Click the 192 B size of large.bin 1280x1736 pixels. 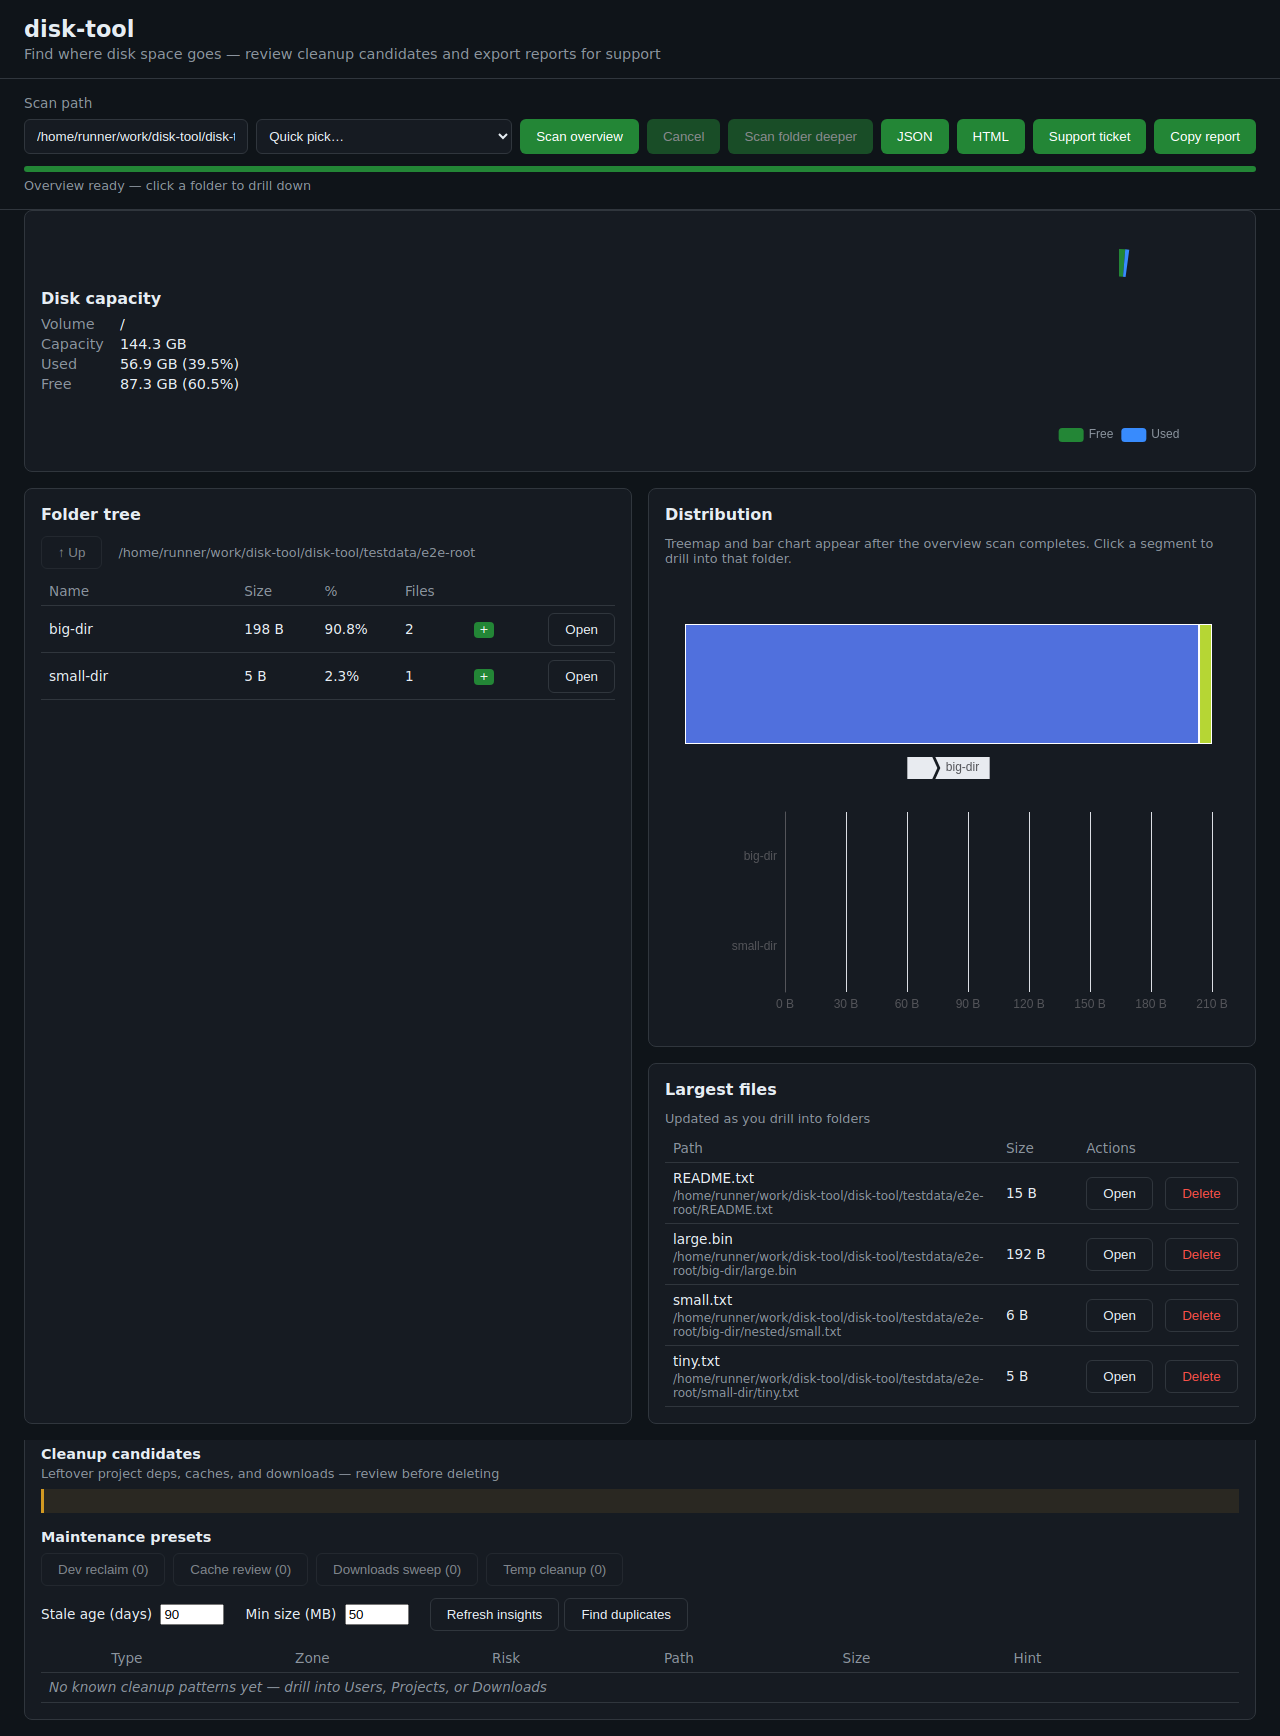[x=1025, y=1254]
